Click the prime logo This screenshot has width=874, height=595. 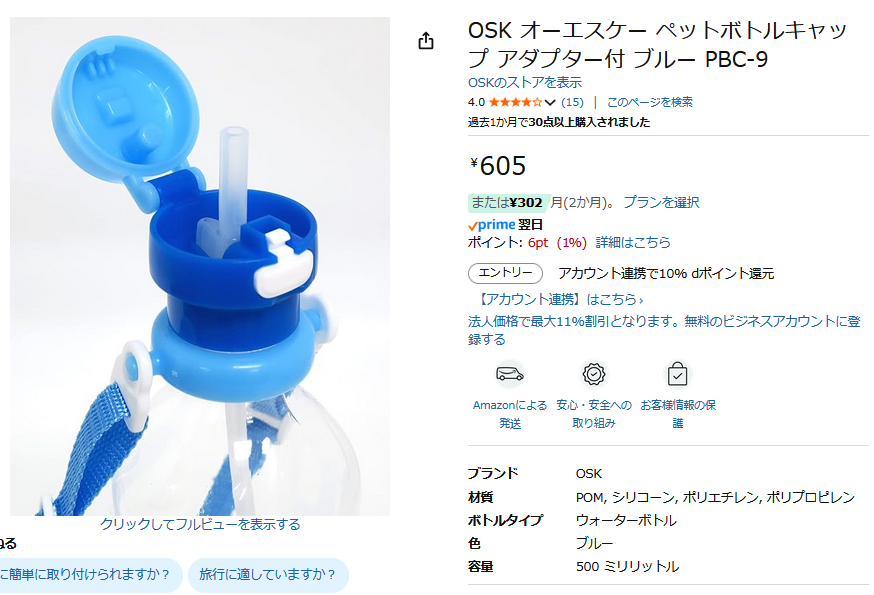pyautogui.click(x=491, y=225)
